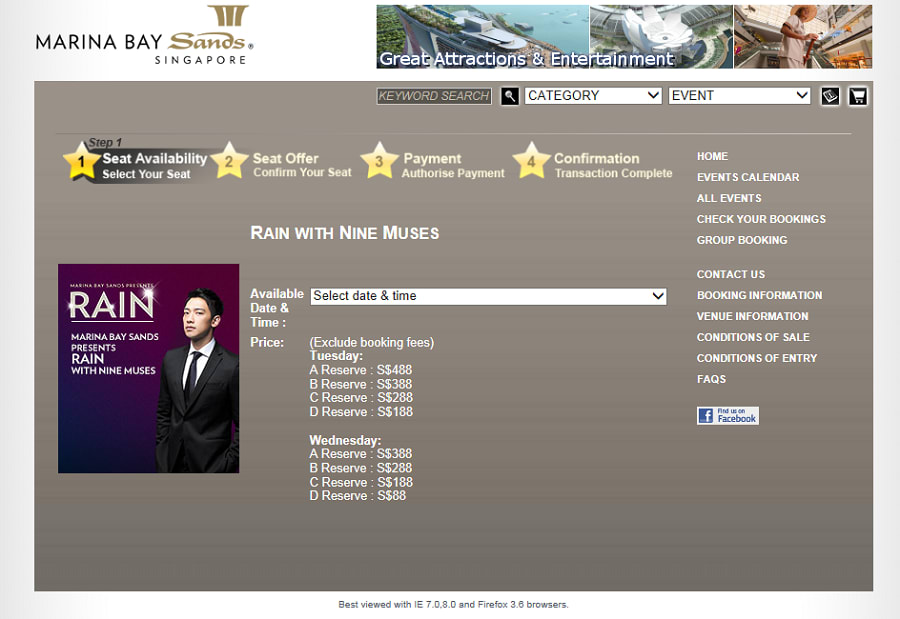Screen dimensions: 900x619
Task: Click the Tuesday: price heading
Action: click(336, 356)
